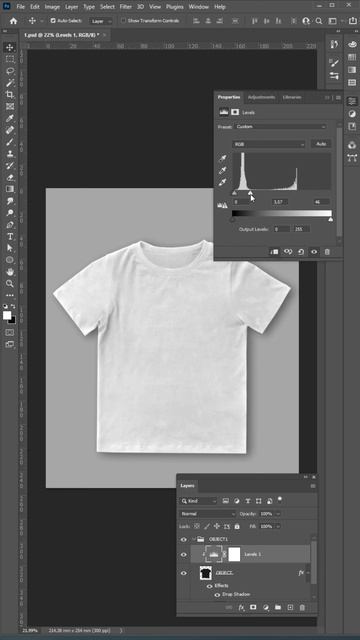The height and width of the screenshot is (640, 360).
Task: Toggle adjustment visibility in Properties panel
Action: (314, 252)
